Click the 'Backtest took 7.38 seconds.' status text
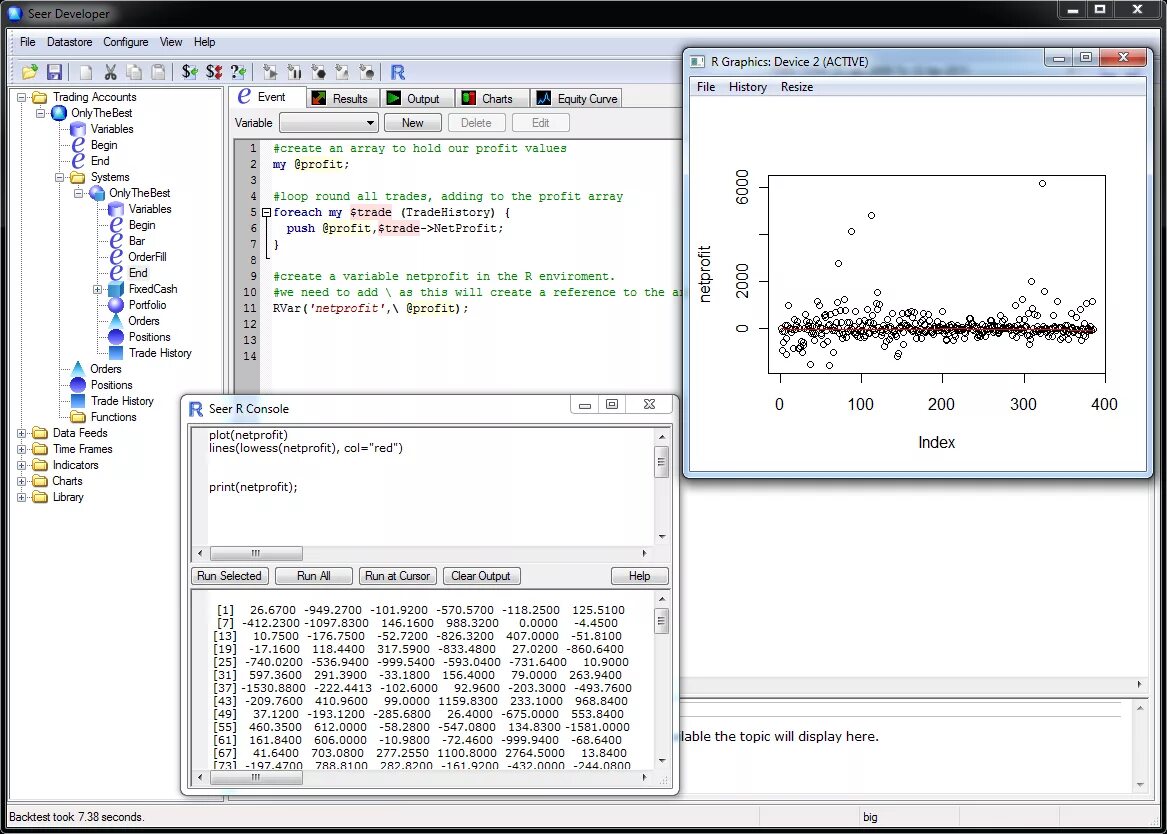This screenshot has height=834, width=1167. [x=77, y=817]
